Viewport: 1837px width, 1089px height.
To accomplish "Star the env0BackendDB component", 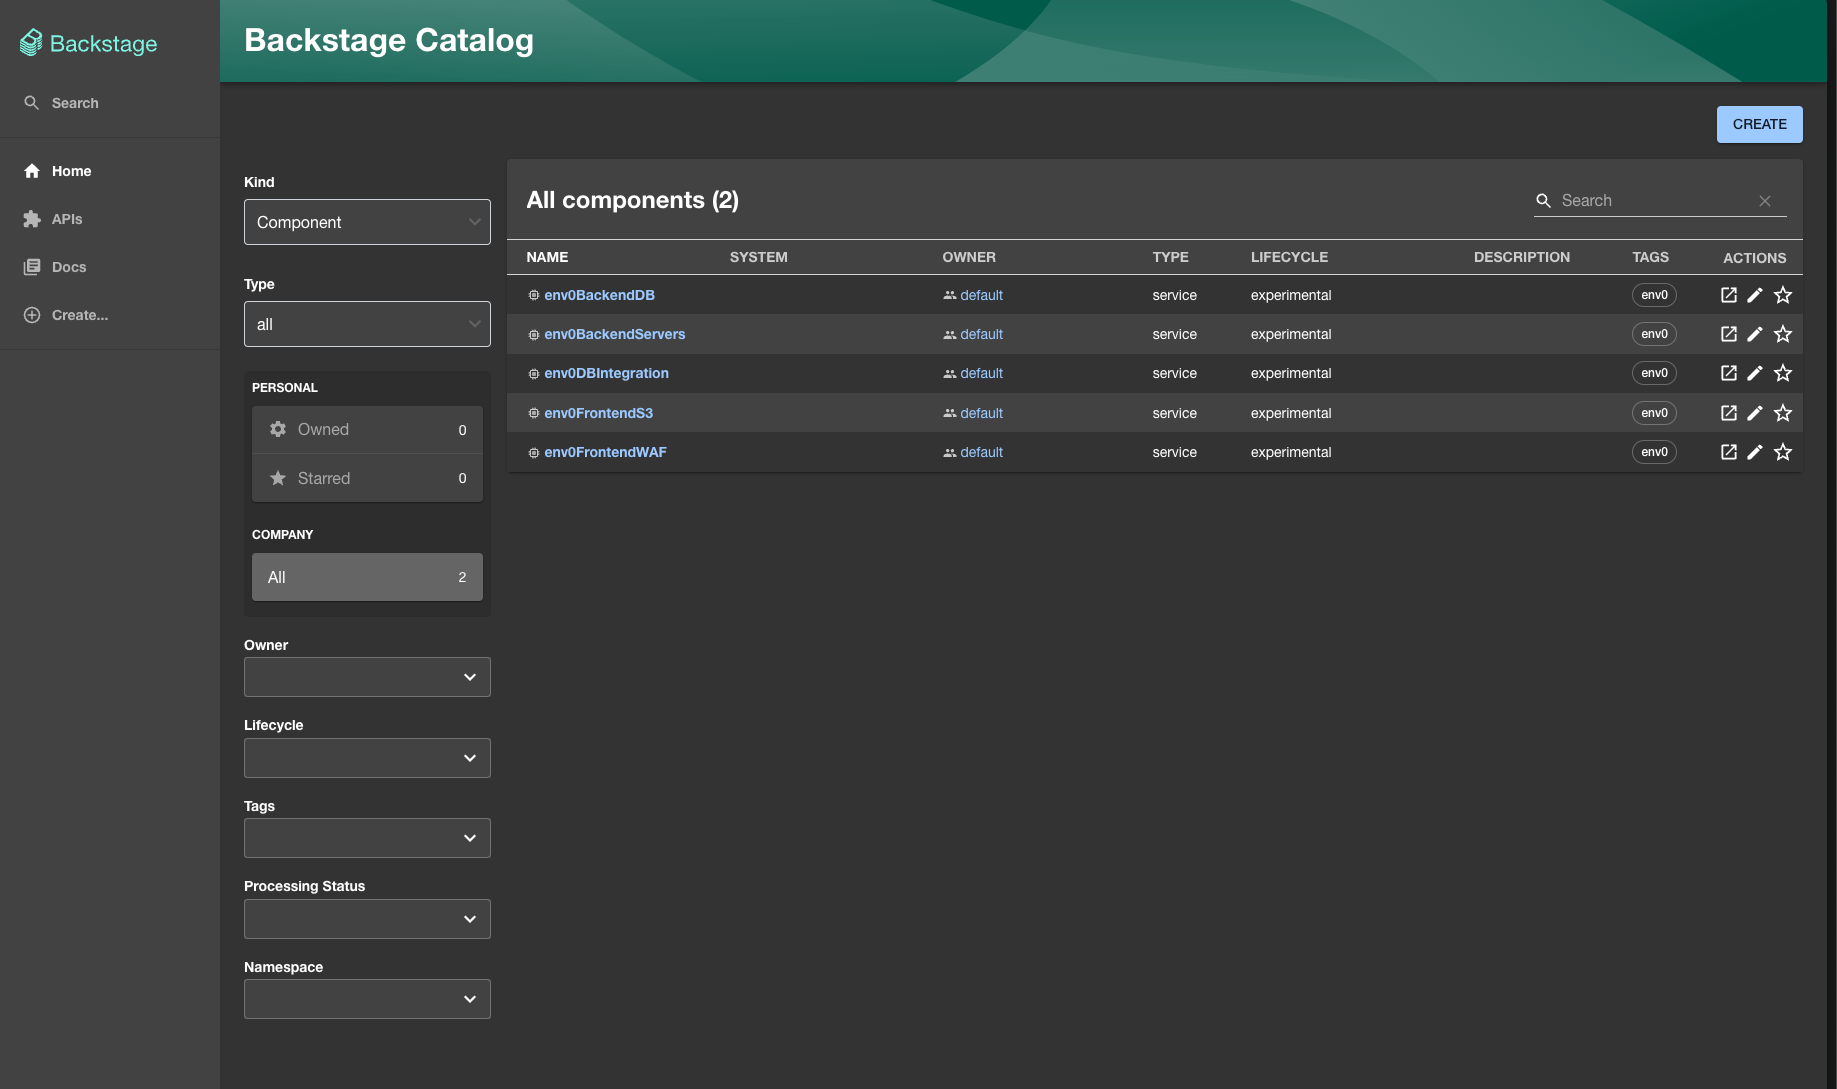I will pos(1783,295).
